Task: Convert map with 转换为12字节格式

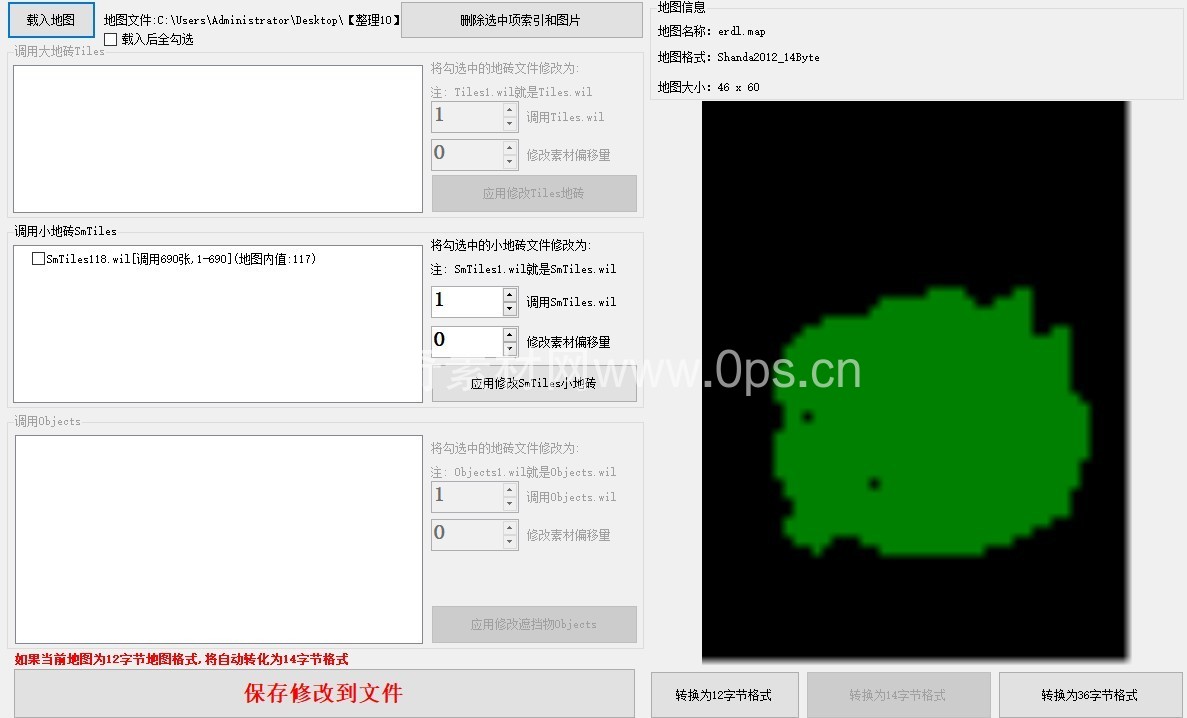Action: [724, 695]
